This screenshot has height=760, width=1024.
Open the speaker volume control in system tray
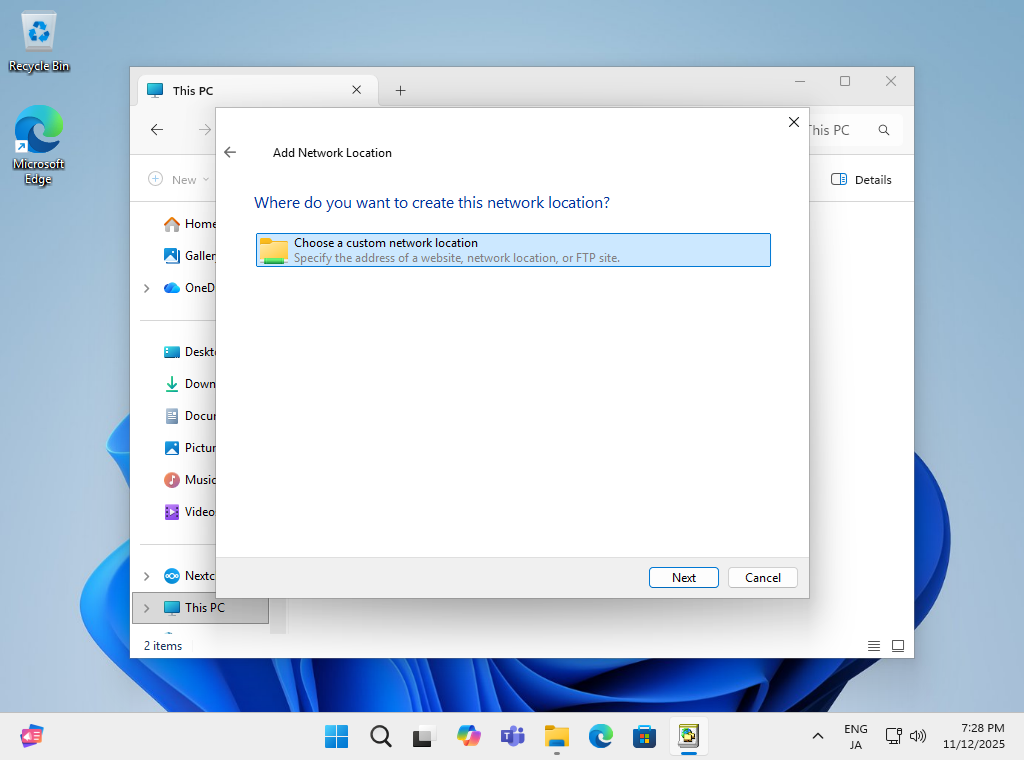tap(917, 736)
